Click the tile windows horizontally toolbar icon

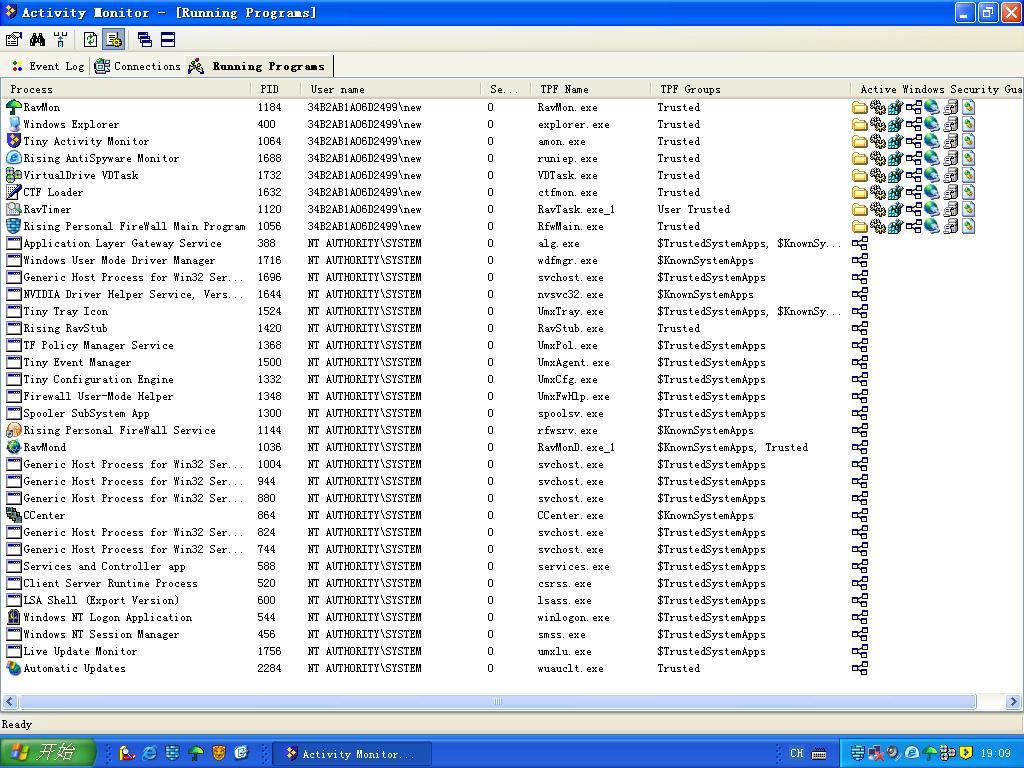coord(168,39)
